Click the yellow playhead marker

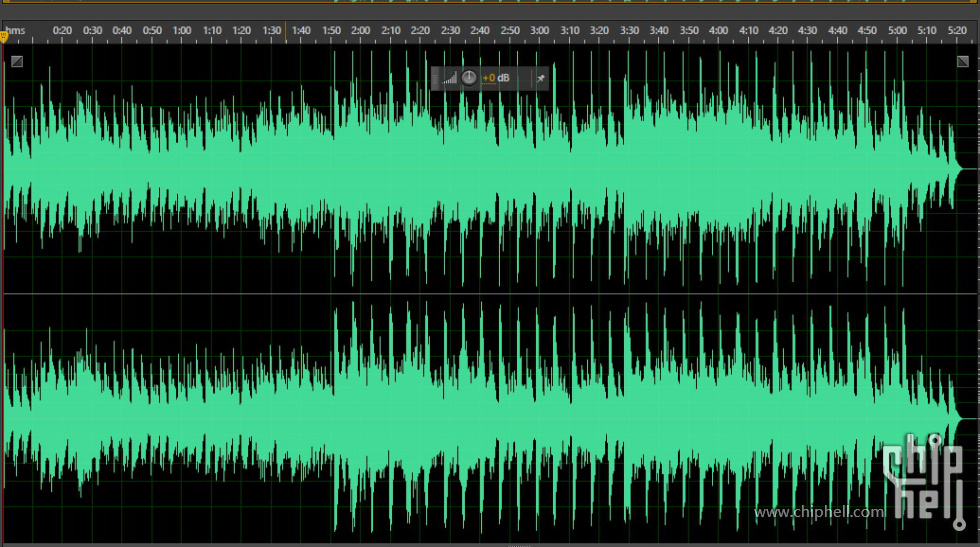4,36
